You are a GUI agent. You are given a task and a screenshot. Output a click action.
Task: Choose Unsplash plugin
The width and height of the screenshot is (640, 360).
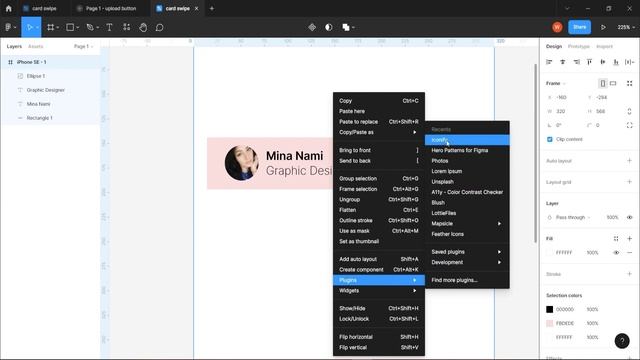point(467,182)
